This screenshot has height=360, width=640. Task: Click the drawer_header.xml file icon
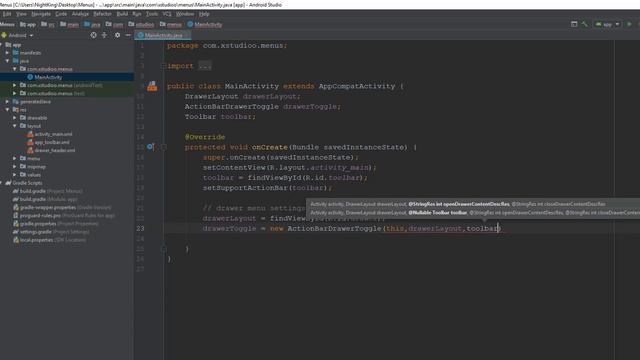click(x=30, y=150)
